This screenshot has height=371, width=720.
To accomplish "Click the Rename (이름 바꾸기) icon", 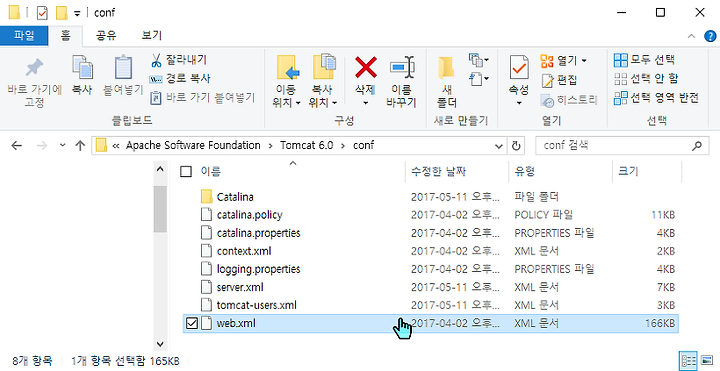I will 402,67.
